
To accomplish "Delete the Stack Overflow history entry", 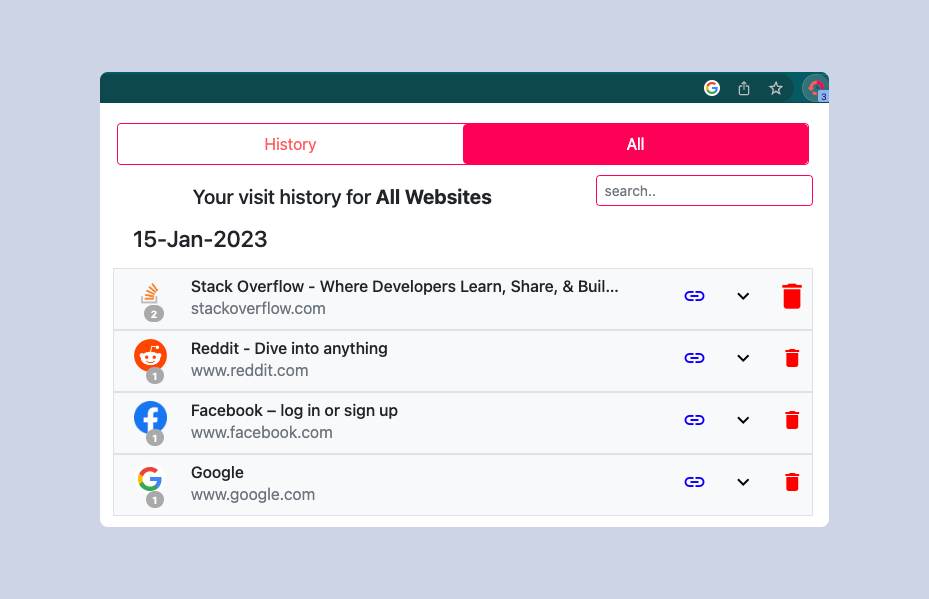I will coord(792,296).
